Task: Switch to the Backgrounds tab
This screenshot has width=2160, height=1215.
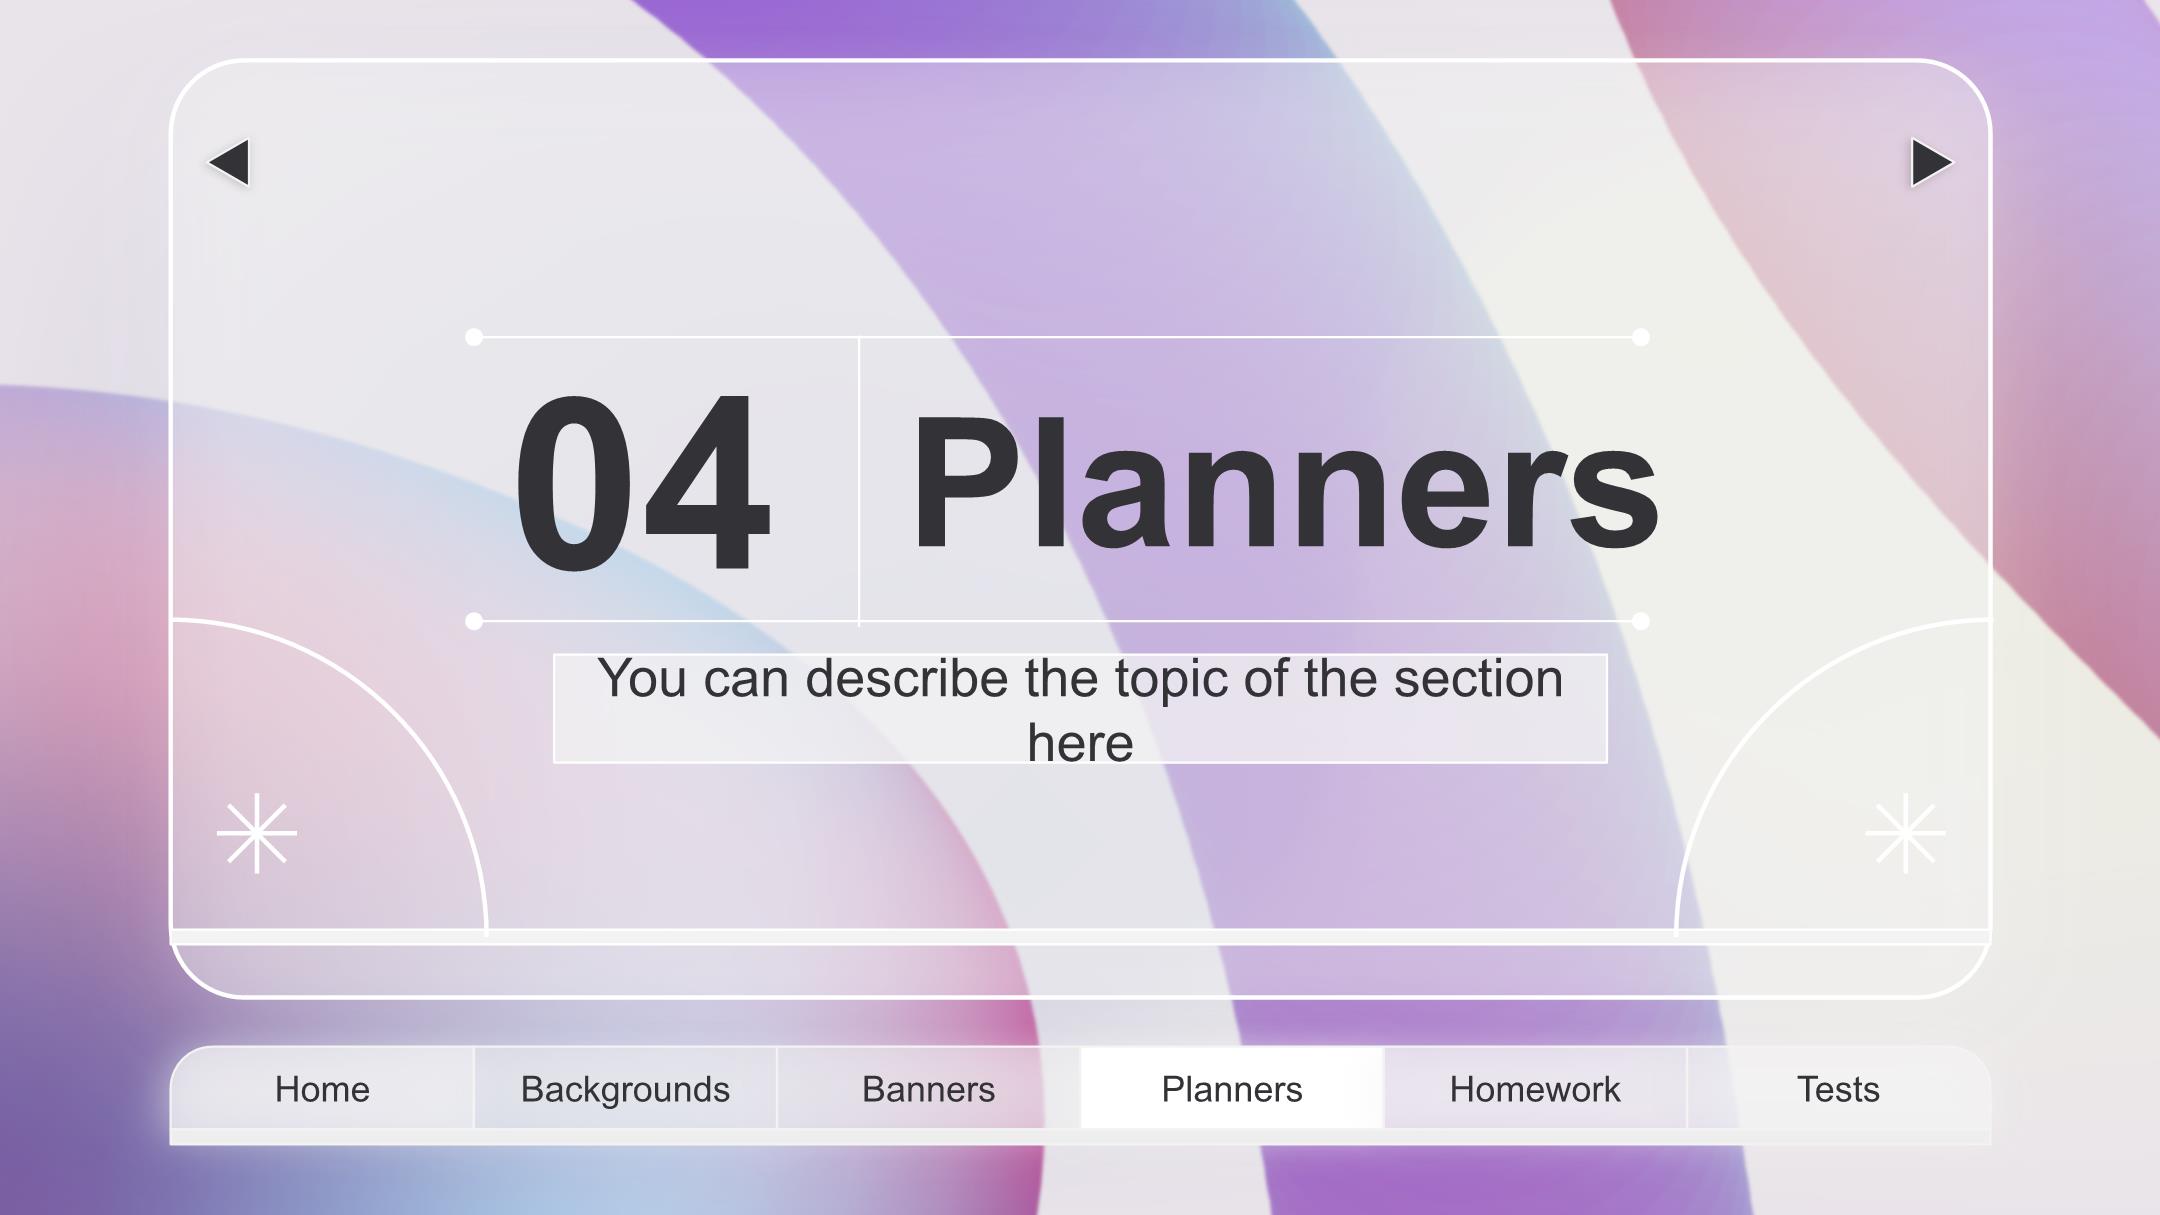Action: (x=625, y=1088)
